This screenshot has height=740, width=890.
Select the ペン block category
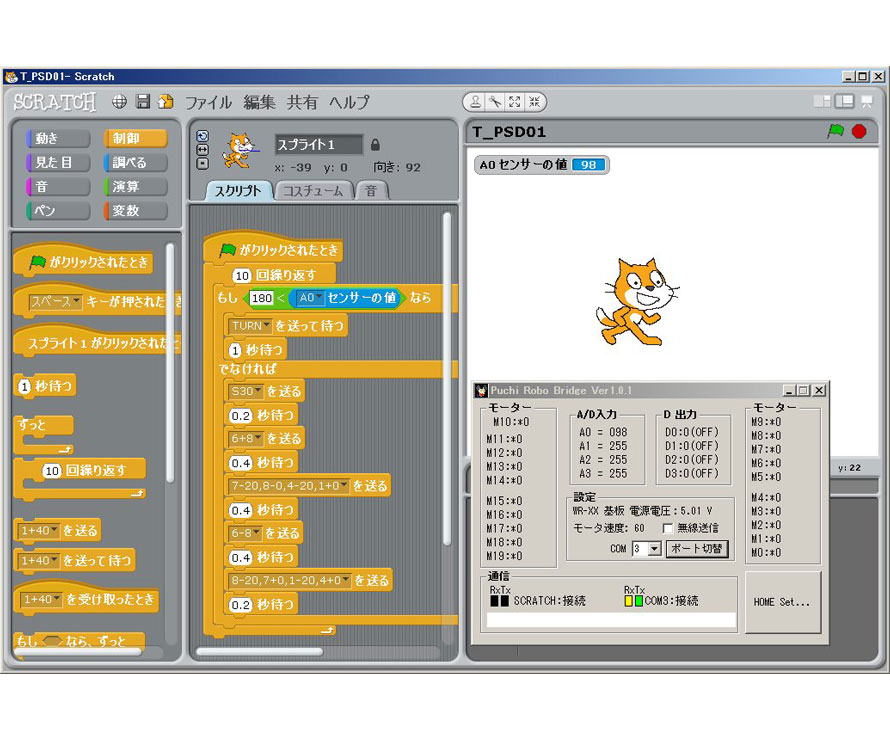(58, 211)
